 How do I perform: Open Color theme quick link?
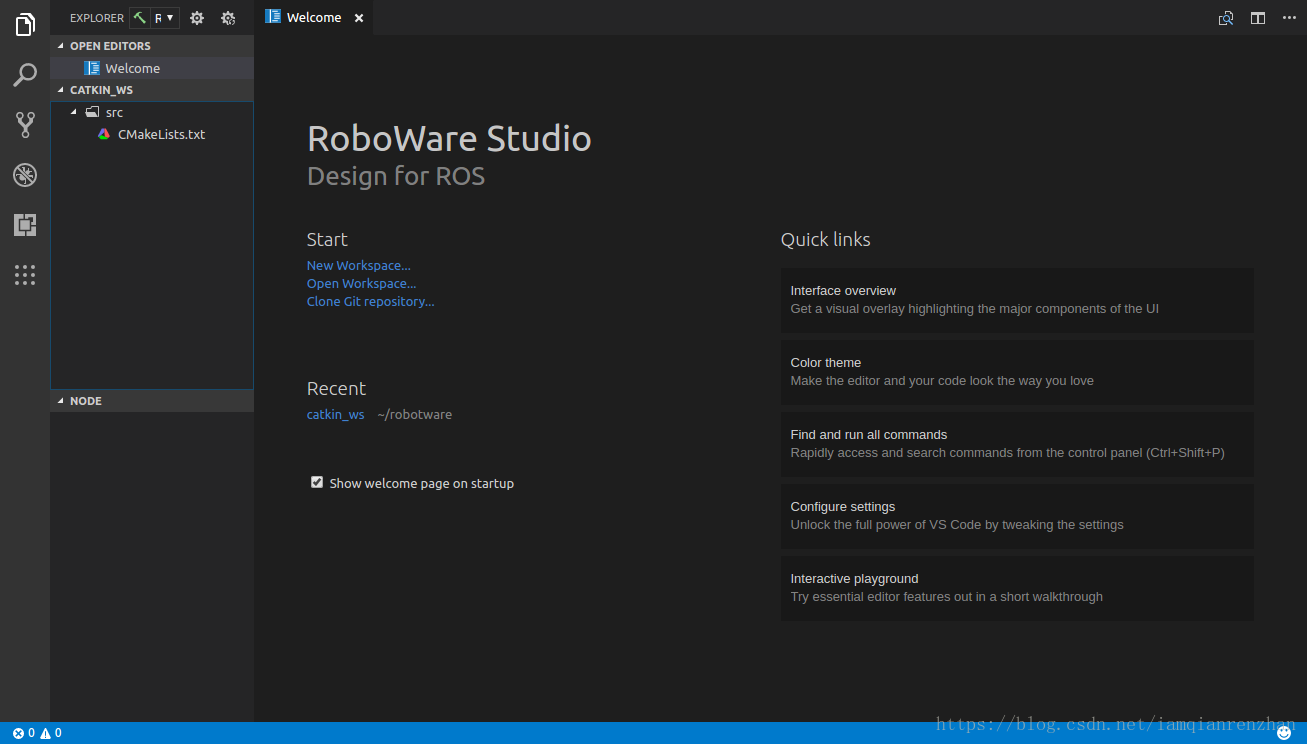[x=1017, y=372]
